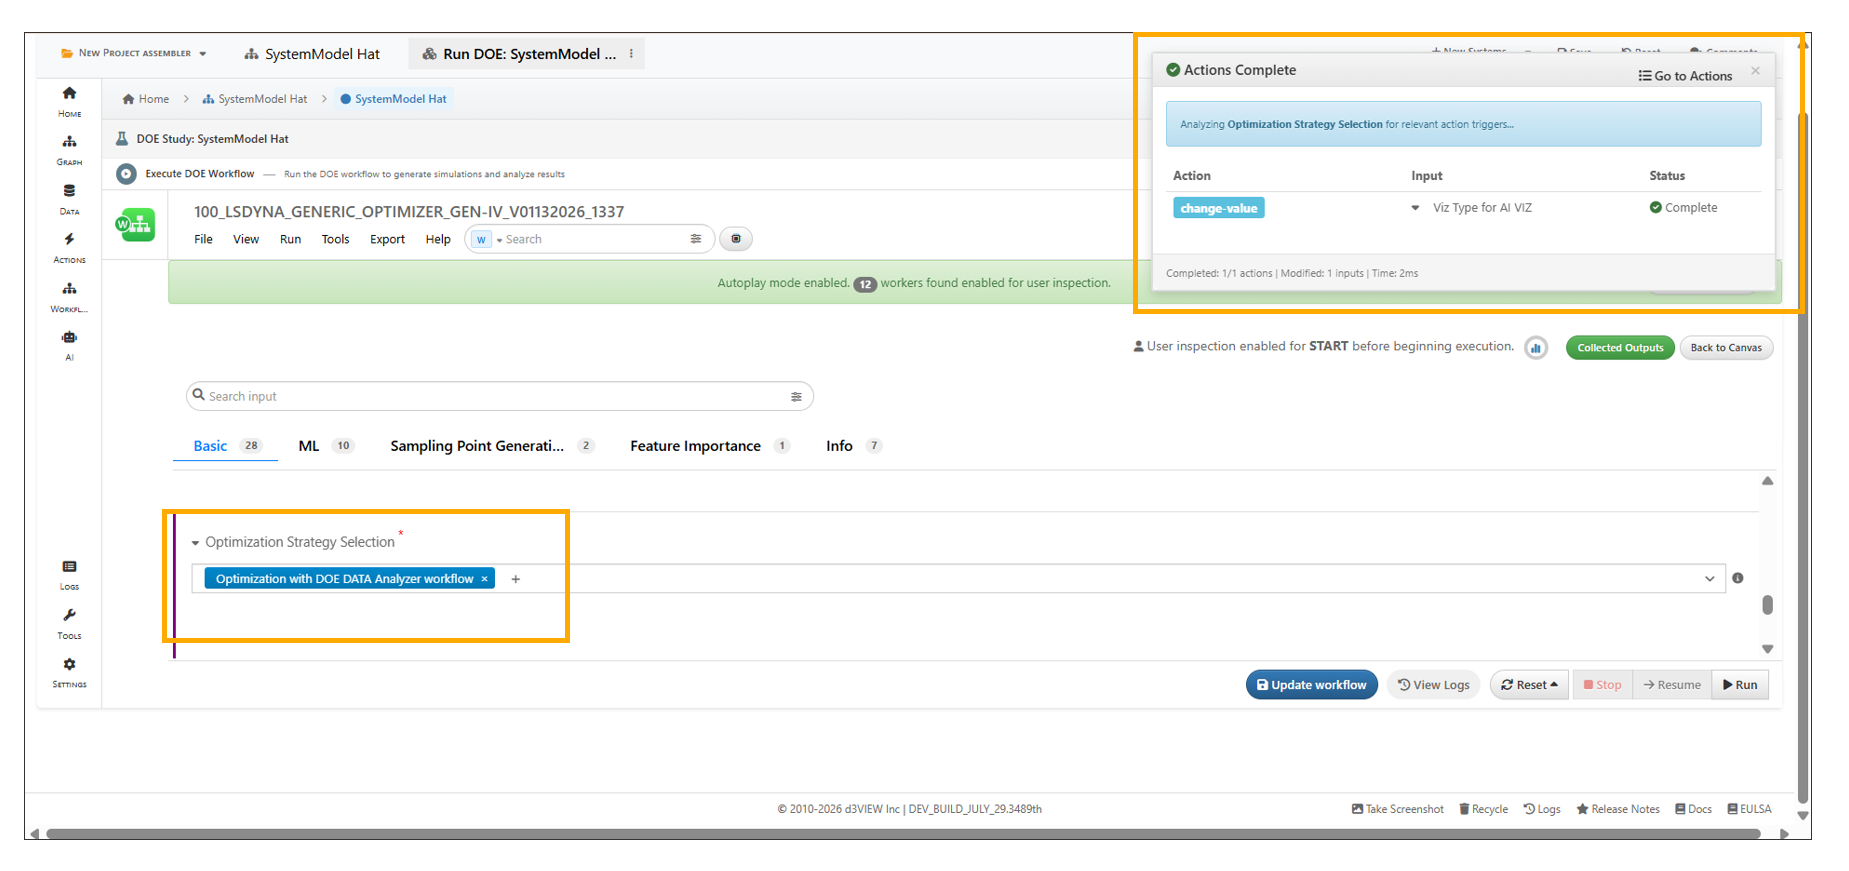Collapse the Optimization Strategy Selection section
Viewport: 1849px width, 871px height.
pos(196,543)
